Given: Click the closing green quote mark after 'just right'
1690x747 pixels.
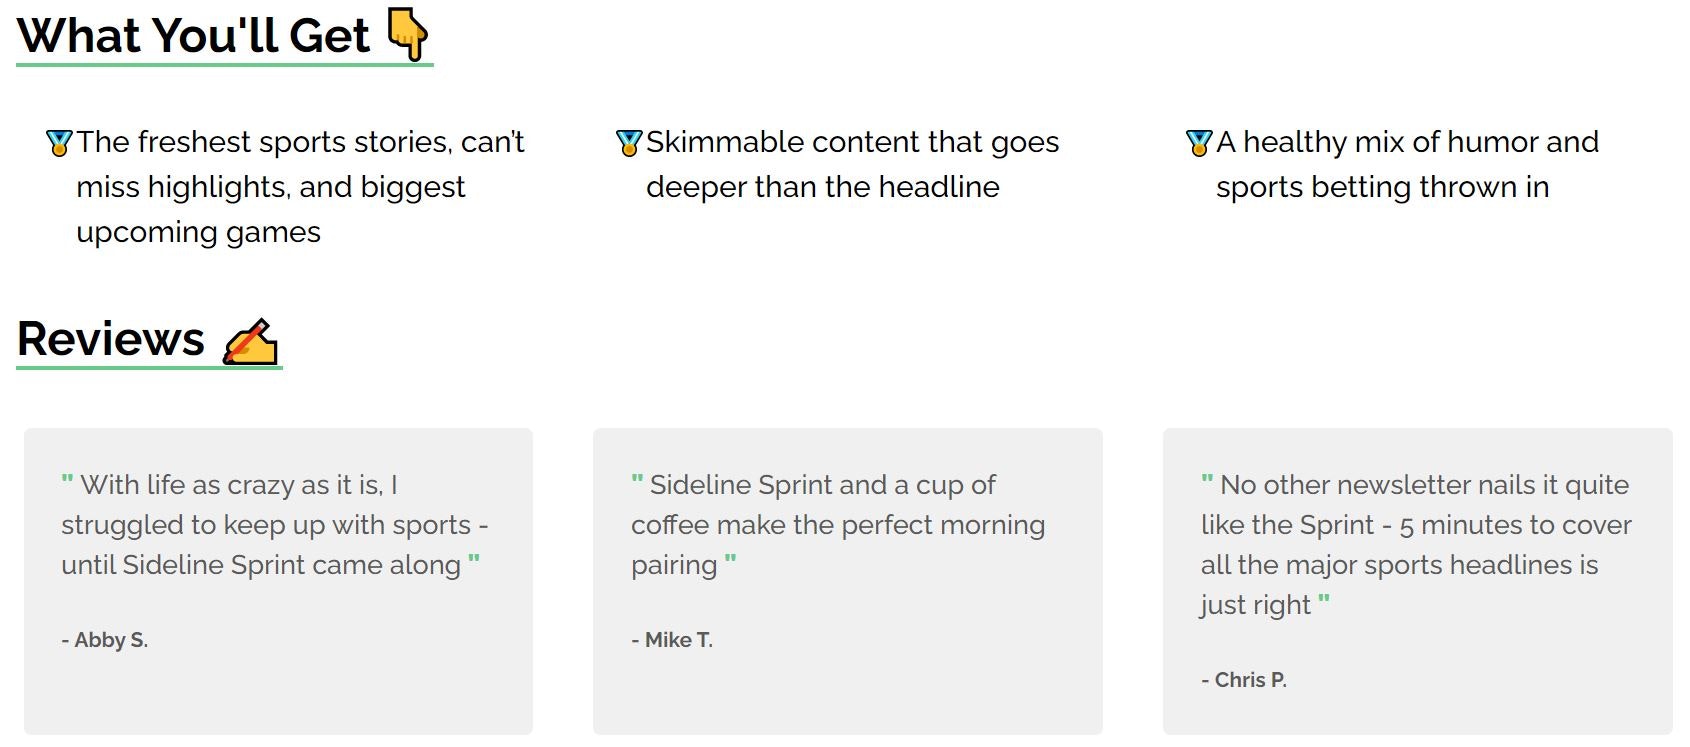Looking at the screenshot, I should [1324, 600].
